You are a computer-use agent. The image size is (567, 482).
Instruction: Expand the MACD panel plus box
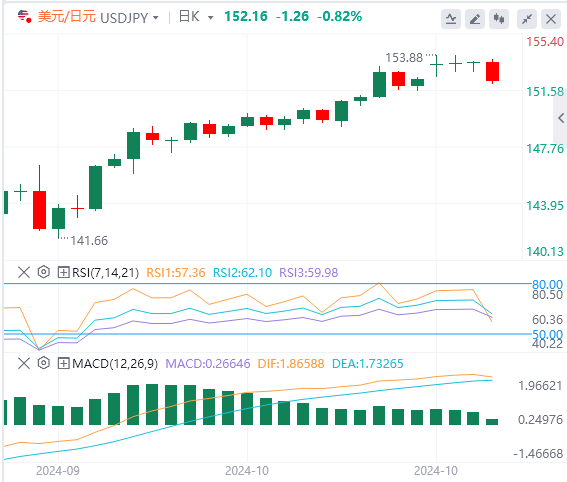point(63,363)
